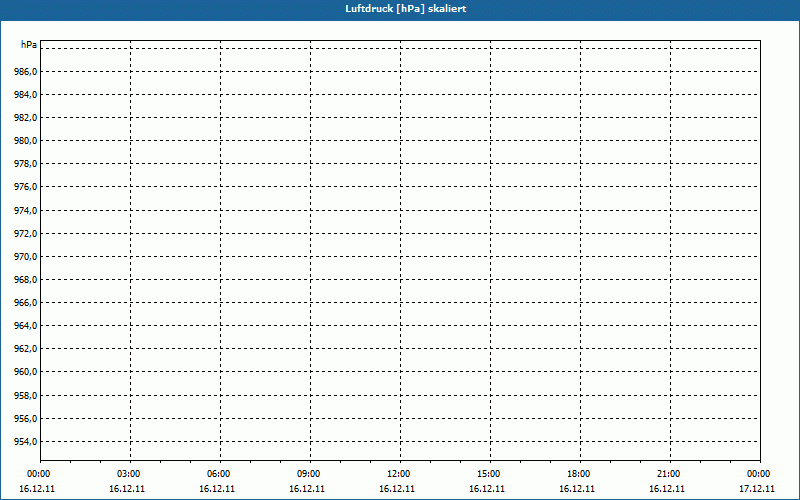Viewport: 800px width, 500px height.
Task: Select the 968,0 y-axis value
Action: coord(26,279)
